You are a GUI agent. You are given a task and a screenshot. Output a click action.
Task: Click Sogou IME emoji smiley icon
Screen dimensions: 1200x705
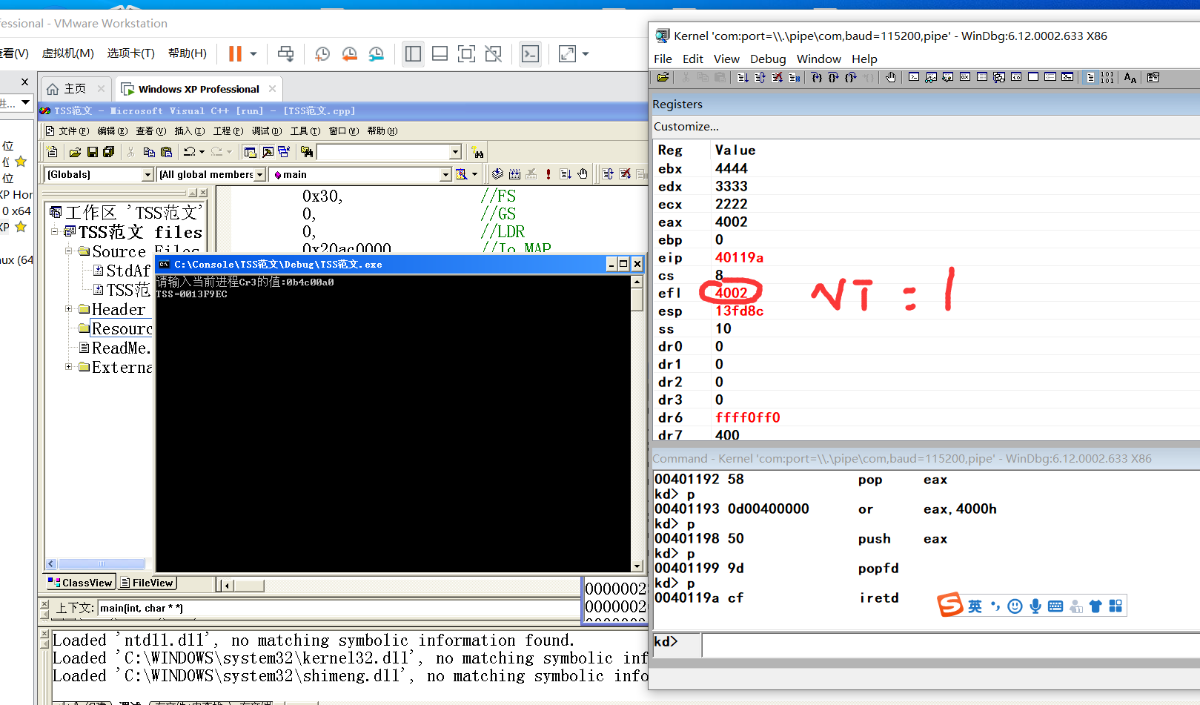[1015, 606]
